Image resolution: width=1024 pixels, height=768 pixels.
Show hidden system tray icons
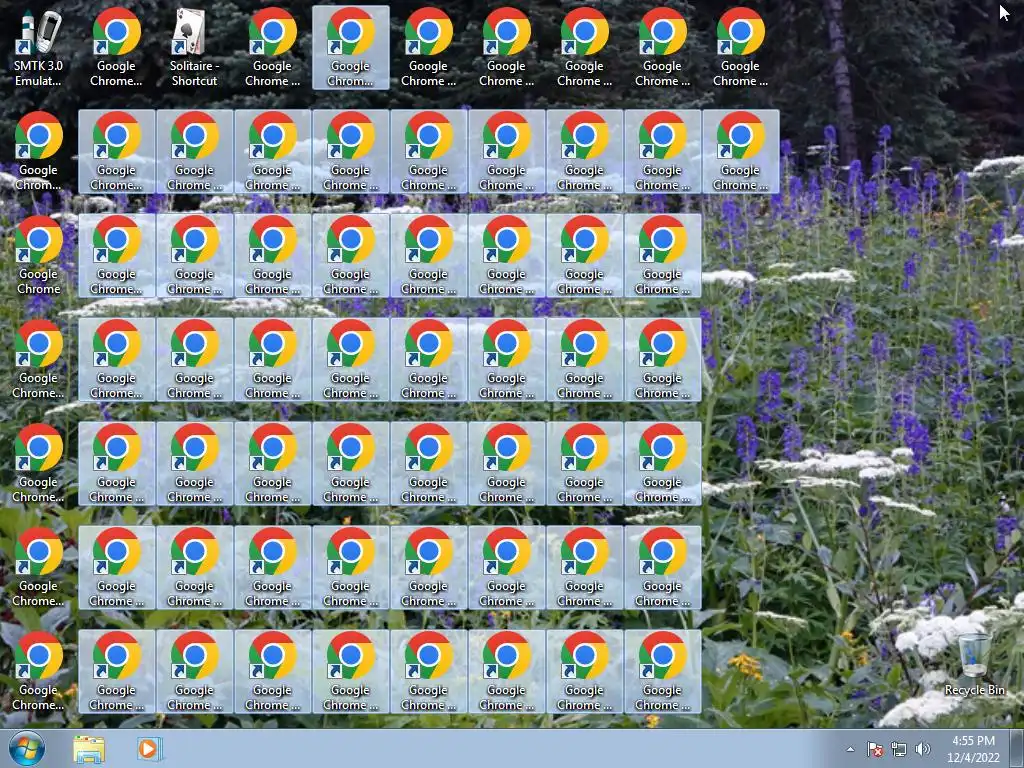(x=850, y=750)
